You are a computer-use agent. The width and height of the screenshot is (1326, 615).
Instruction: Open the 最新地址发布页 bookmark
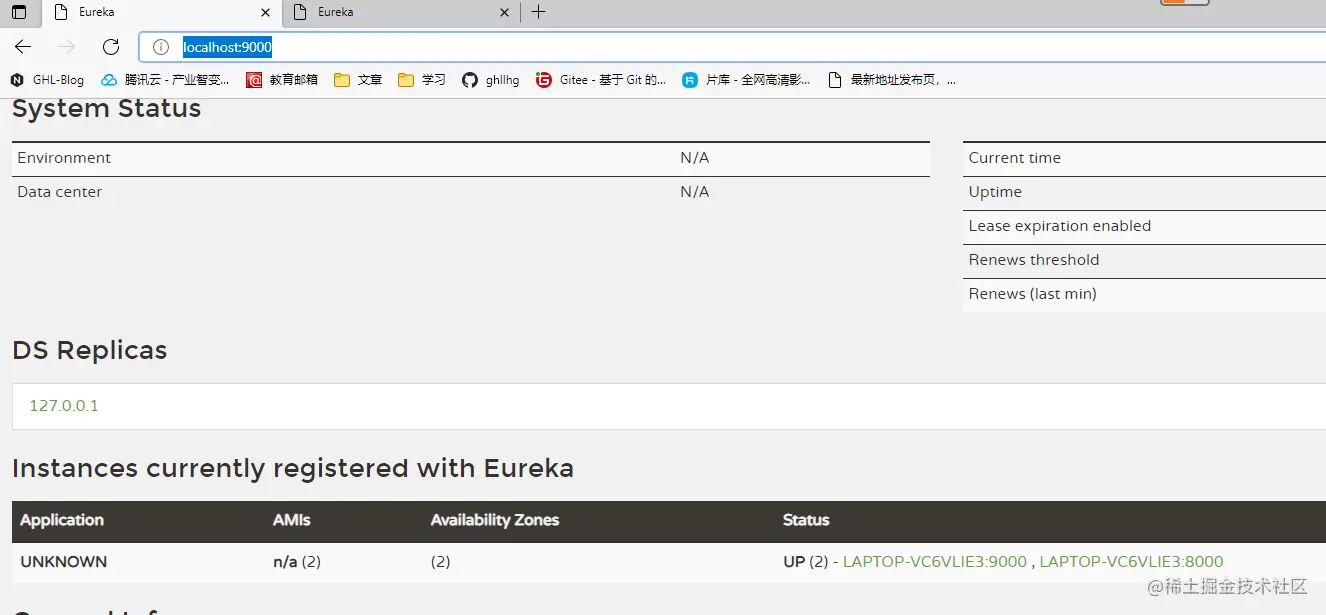click(x=892, y=80)
